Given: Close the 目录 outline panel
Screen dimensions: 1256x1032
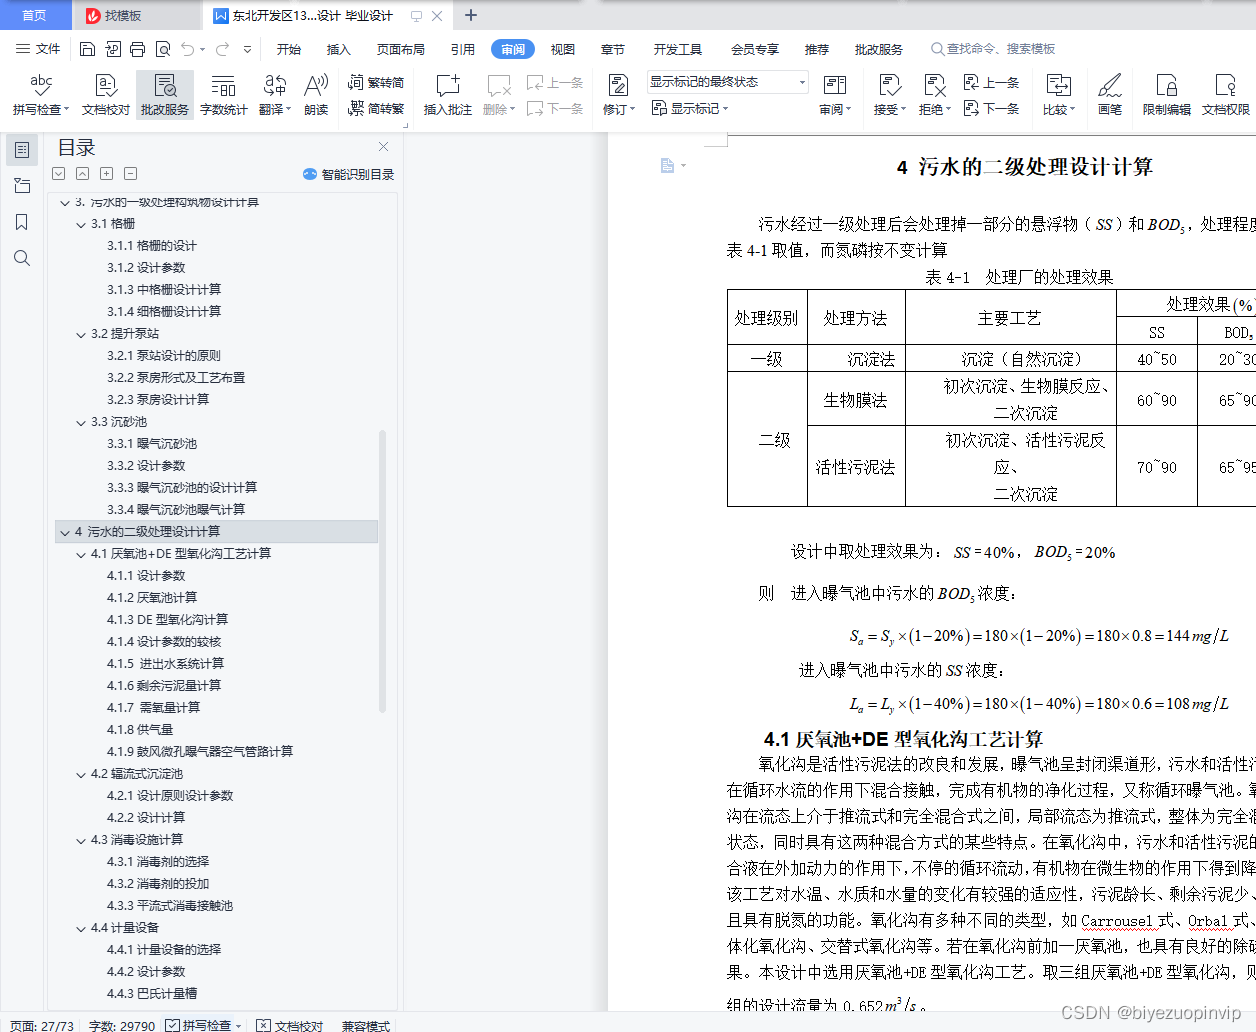Looking at the screenshot, I should [x=383, y=147].
